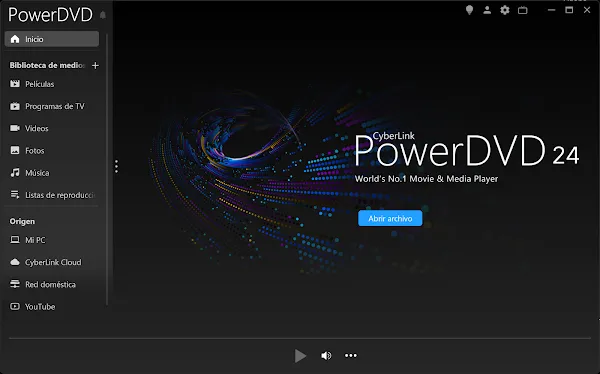Image resolution: width=600 pixels, height=374 pixels.
Task: Go to Inicio home page
Action: coord(52,39)
